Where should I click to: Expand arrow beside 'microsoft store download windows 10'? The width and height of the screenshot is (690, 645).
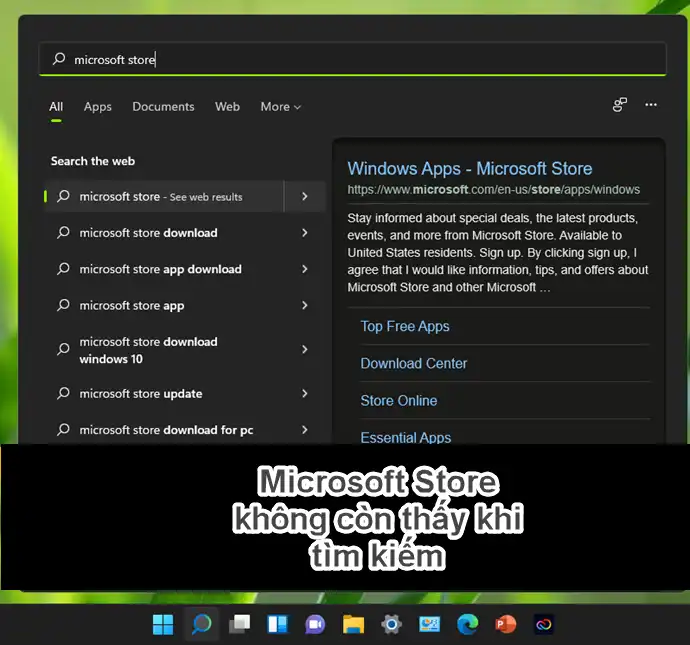coord(305,349)
